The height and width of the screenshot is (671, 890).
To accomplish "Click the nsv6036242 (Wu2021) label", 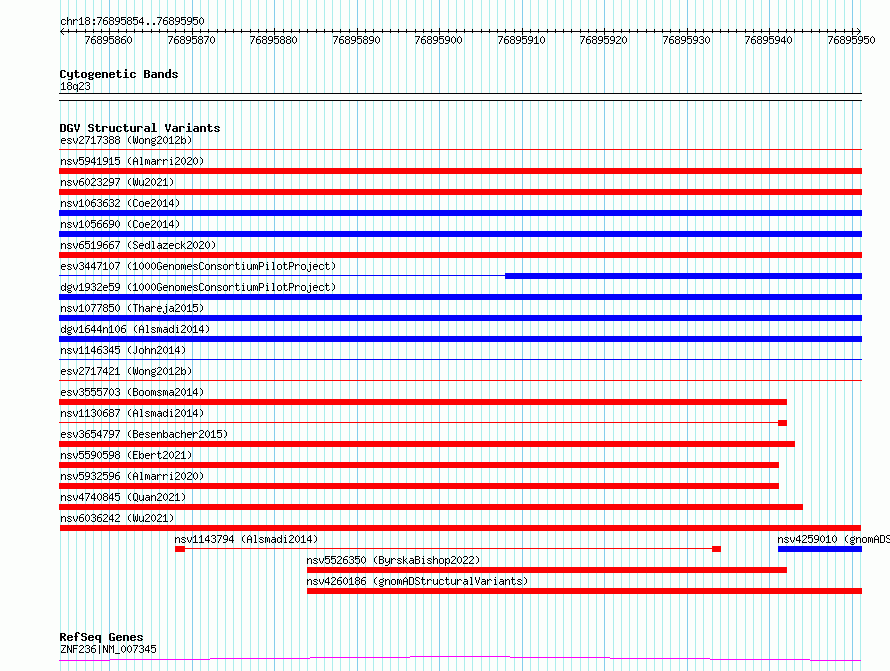I will point(117,518).
